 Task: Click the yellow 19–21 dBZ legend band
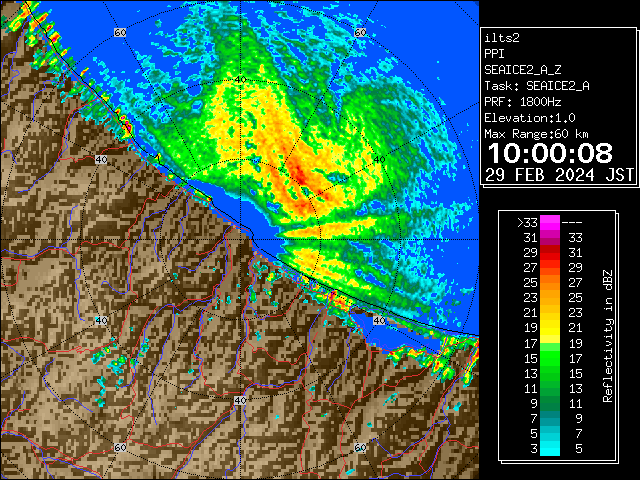point(550,328)
